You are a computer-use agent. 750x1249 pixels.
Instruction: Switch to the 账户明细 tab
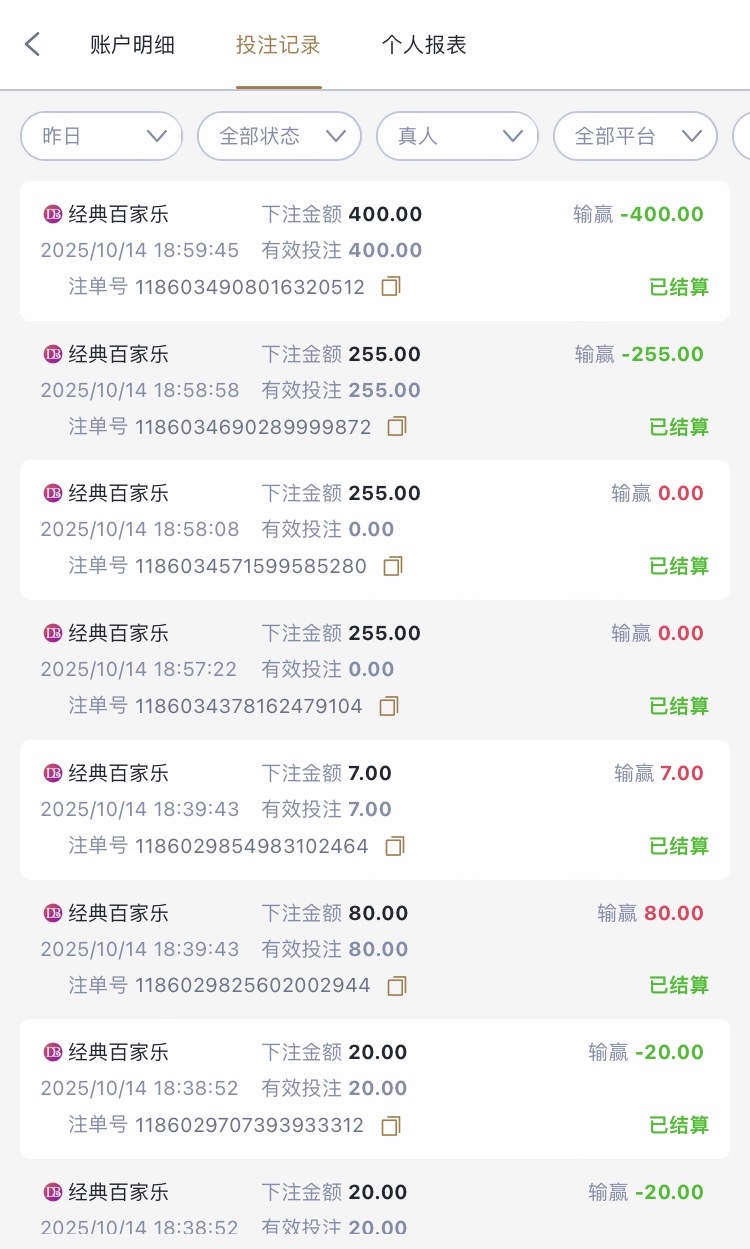point(132,45)
